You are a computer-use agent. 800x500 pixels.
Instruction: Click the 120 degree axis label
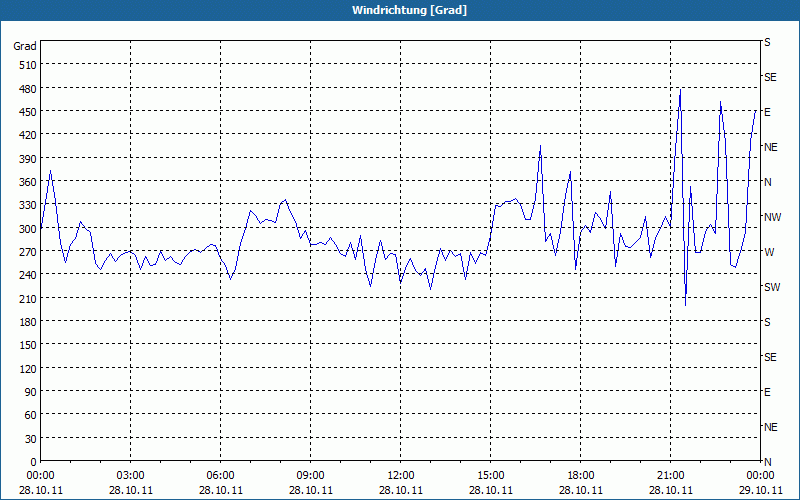28,368
